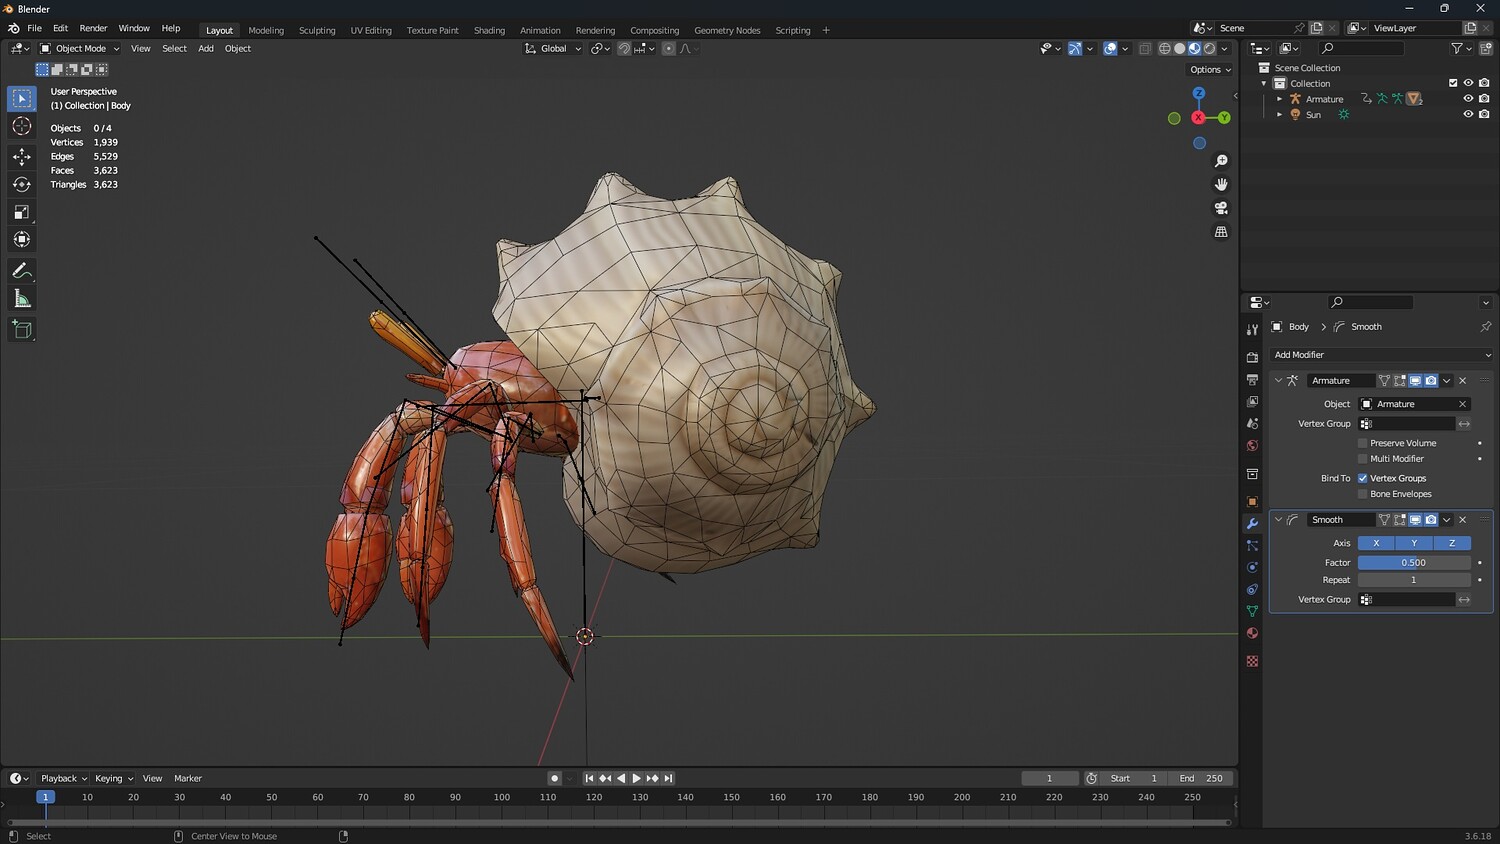Open the Object Mode dropdown
Screen dimensions: 1500x844
(80, 48)
